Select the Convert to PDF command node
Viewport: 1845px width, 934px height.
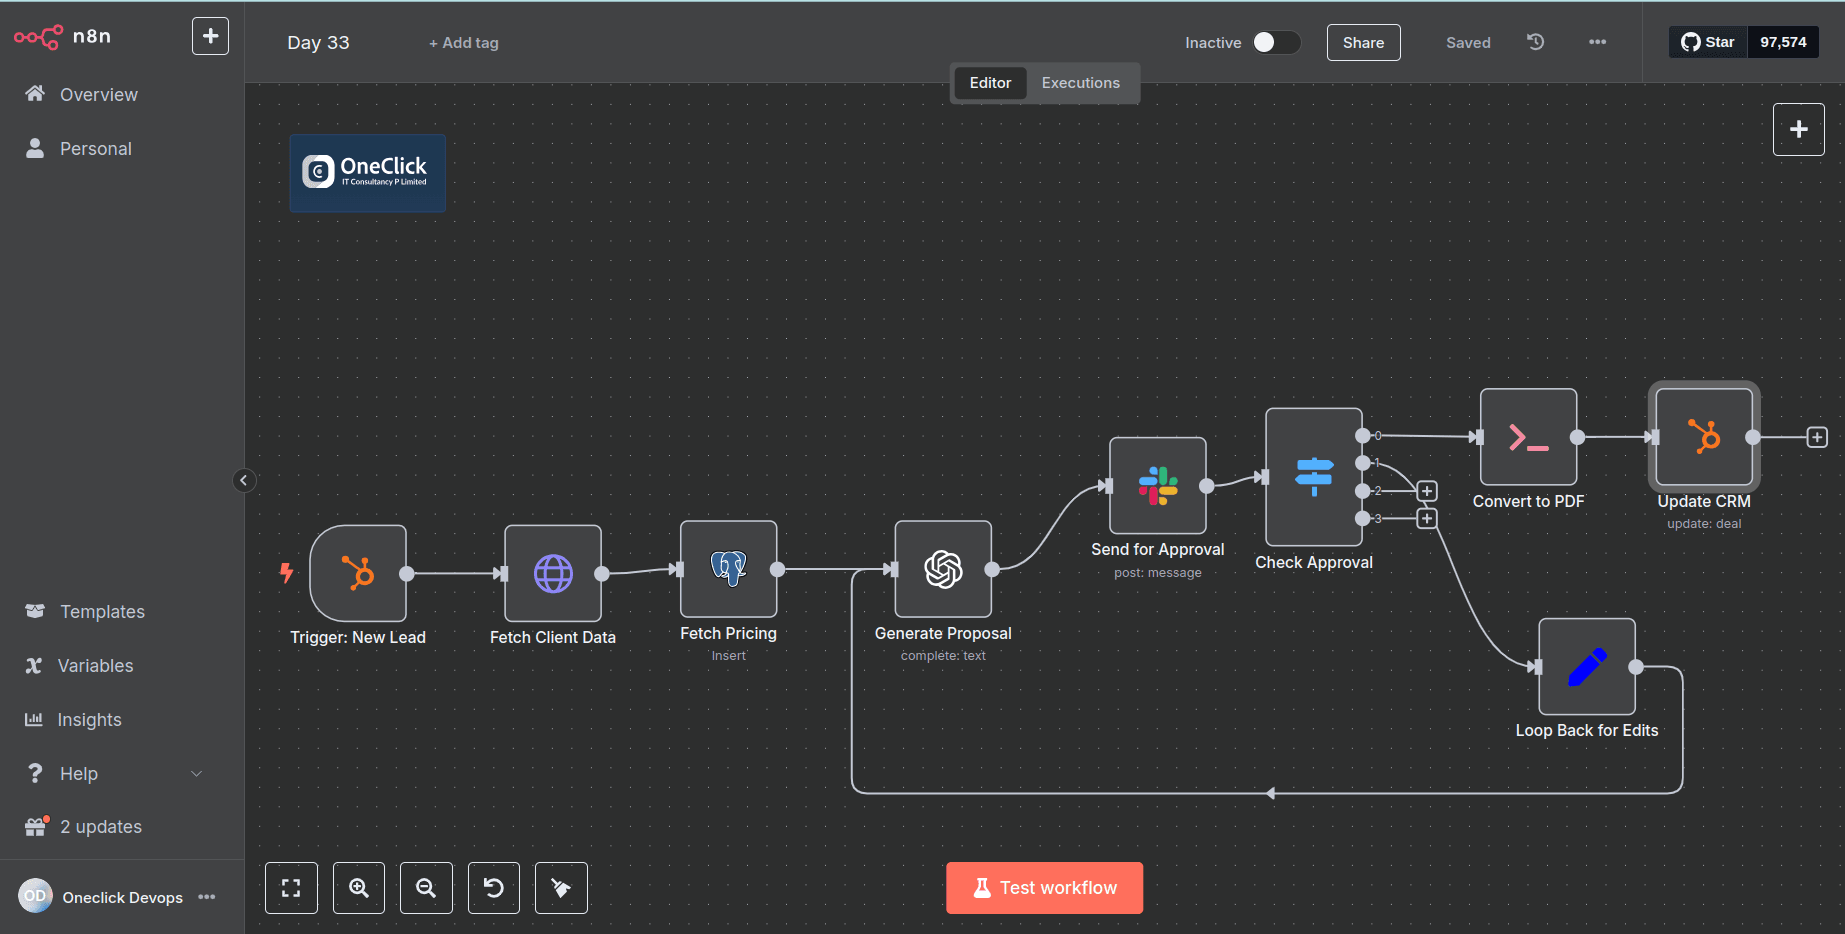[1529, 437]
